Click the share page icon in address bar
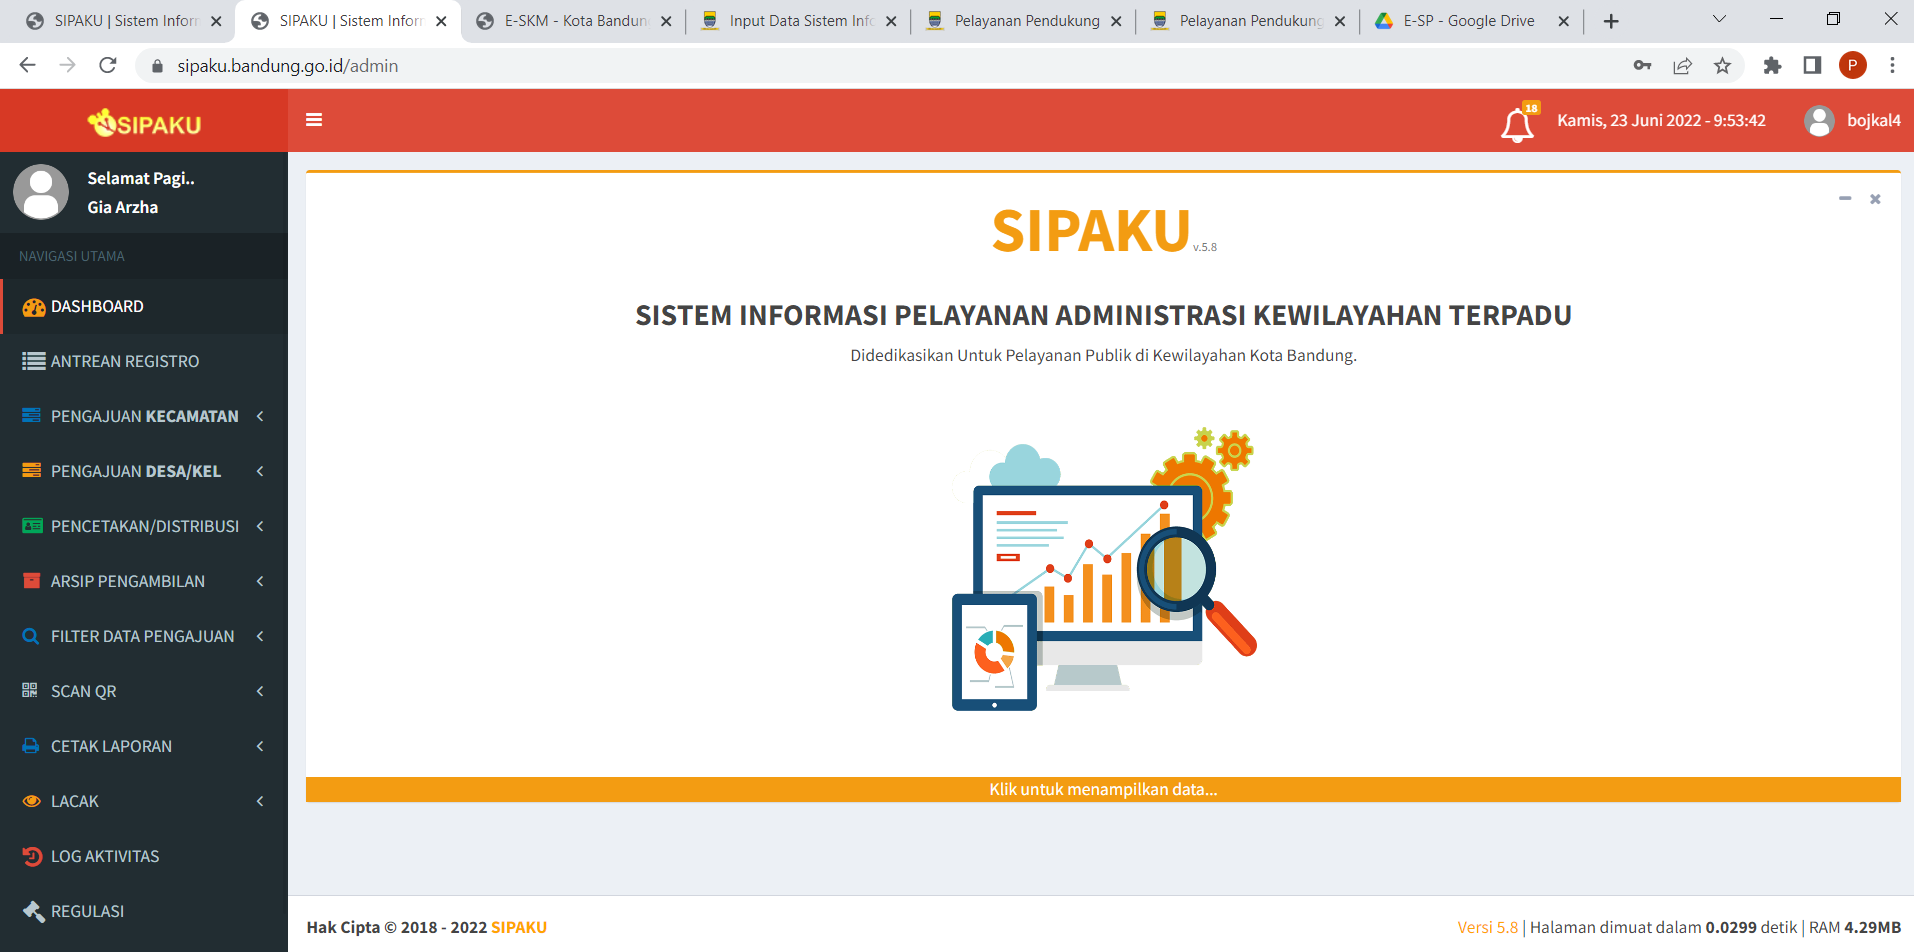Image resolution: width=1914 pixels, height=952 pixels. (x=1682, y=66)
